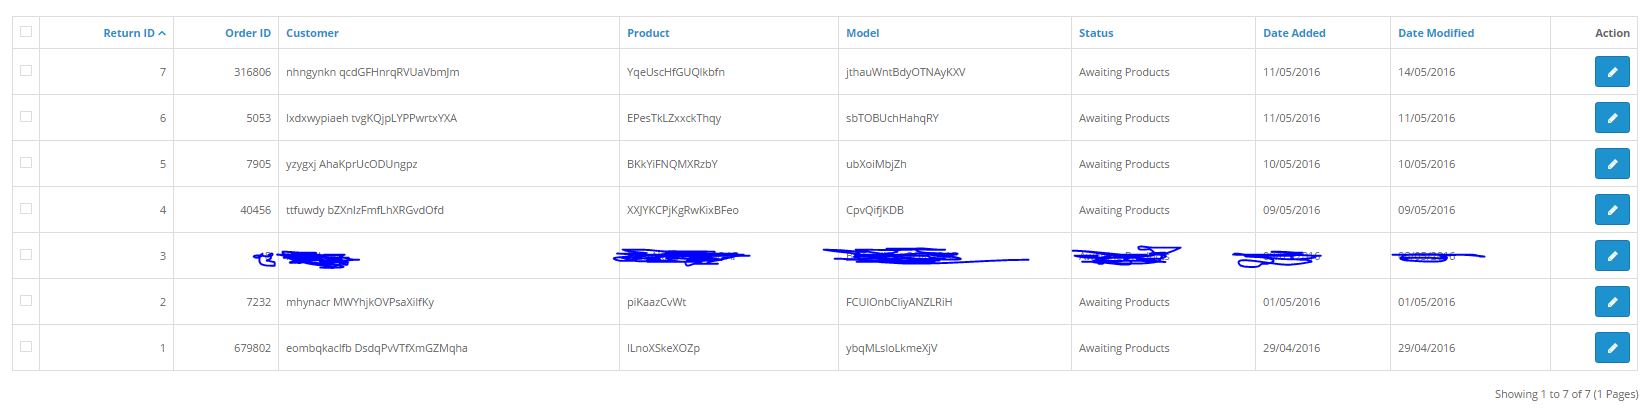Image resolution: width=1650 pixels, height=410 pixels.
Task: Edit return ID 5 with pencil button
Action: coord(1612,164)
